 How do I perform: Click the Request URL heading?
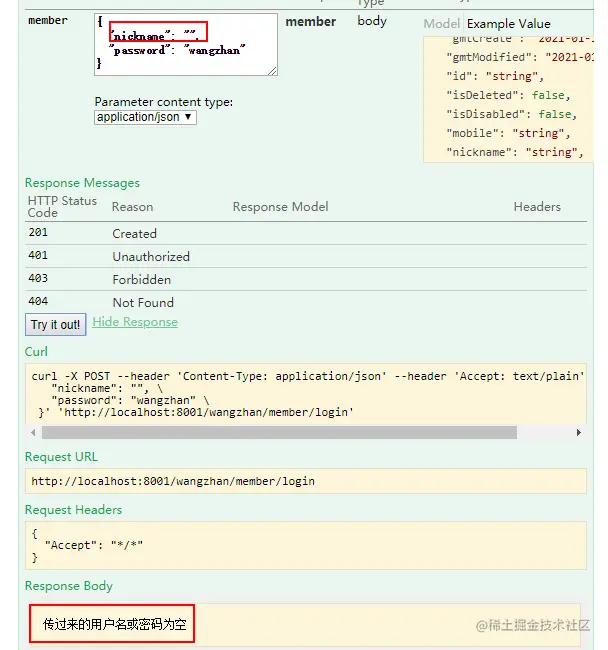pos(61,456)
